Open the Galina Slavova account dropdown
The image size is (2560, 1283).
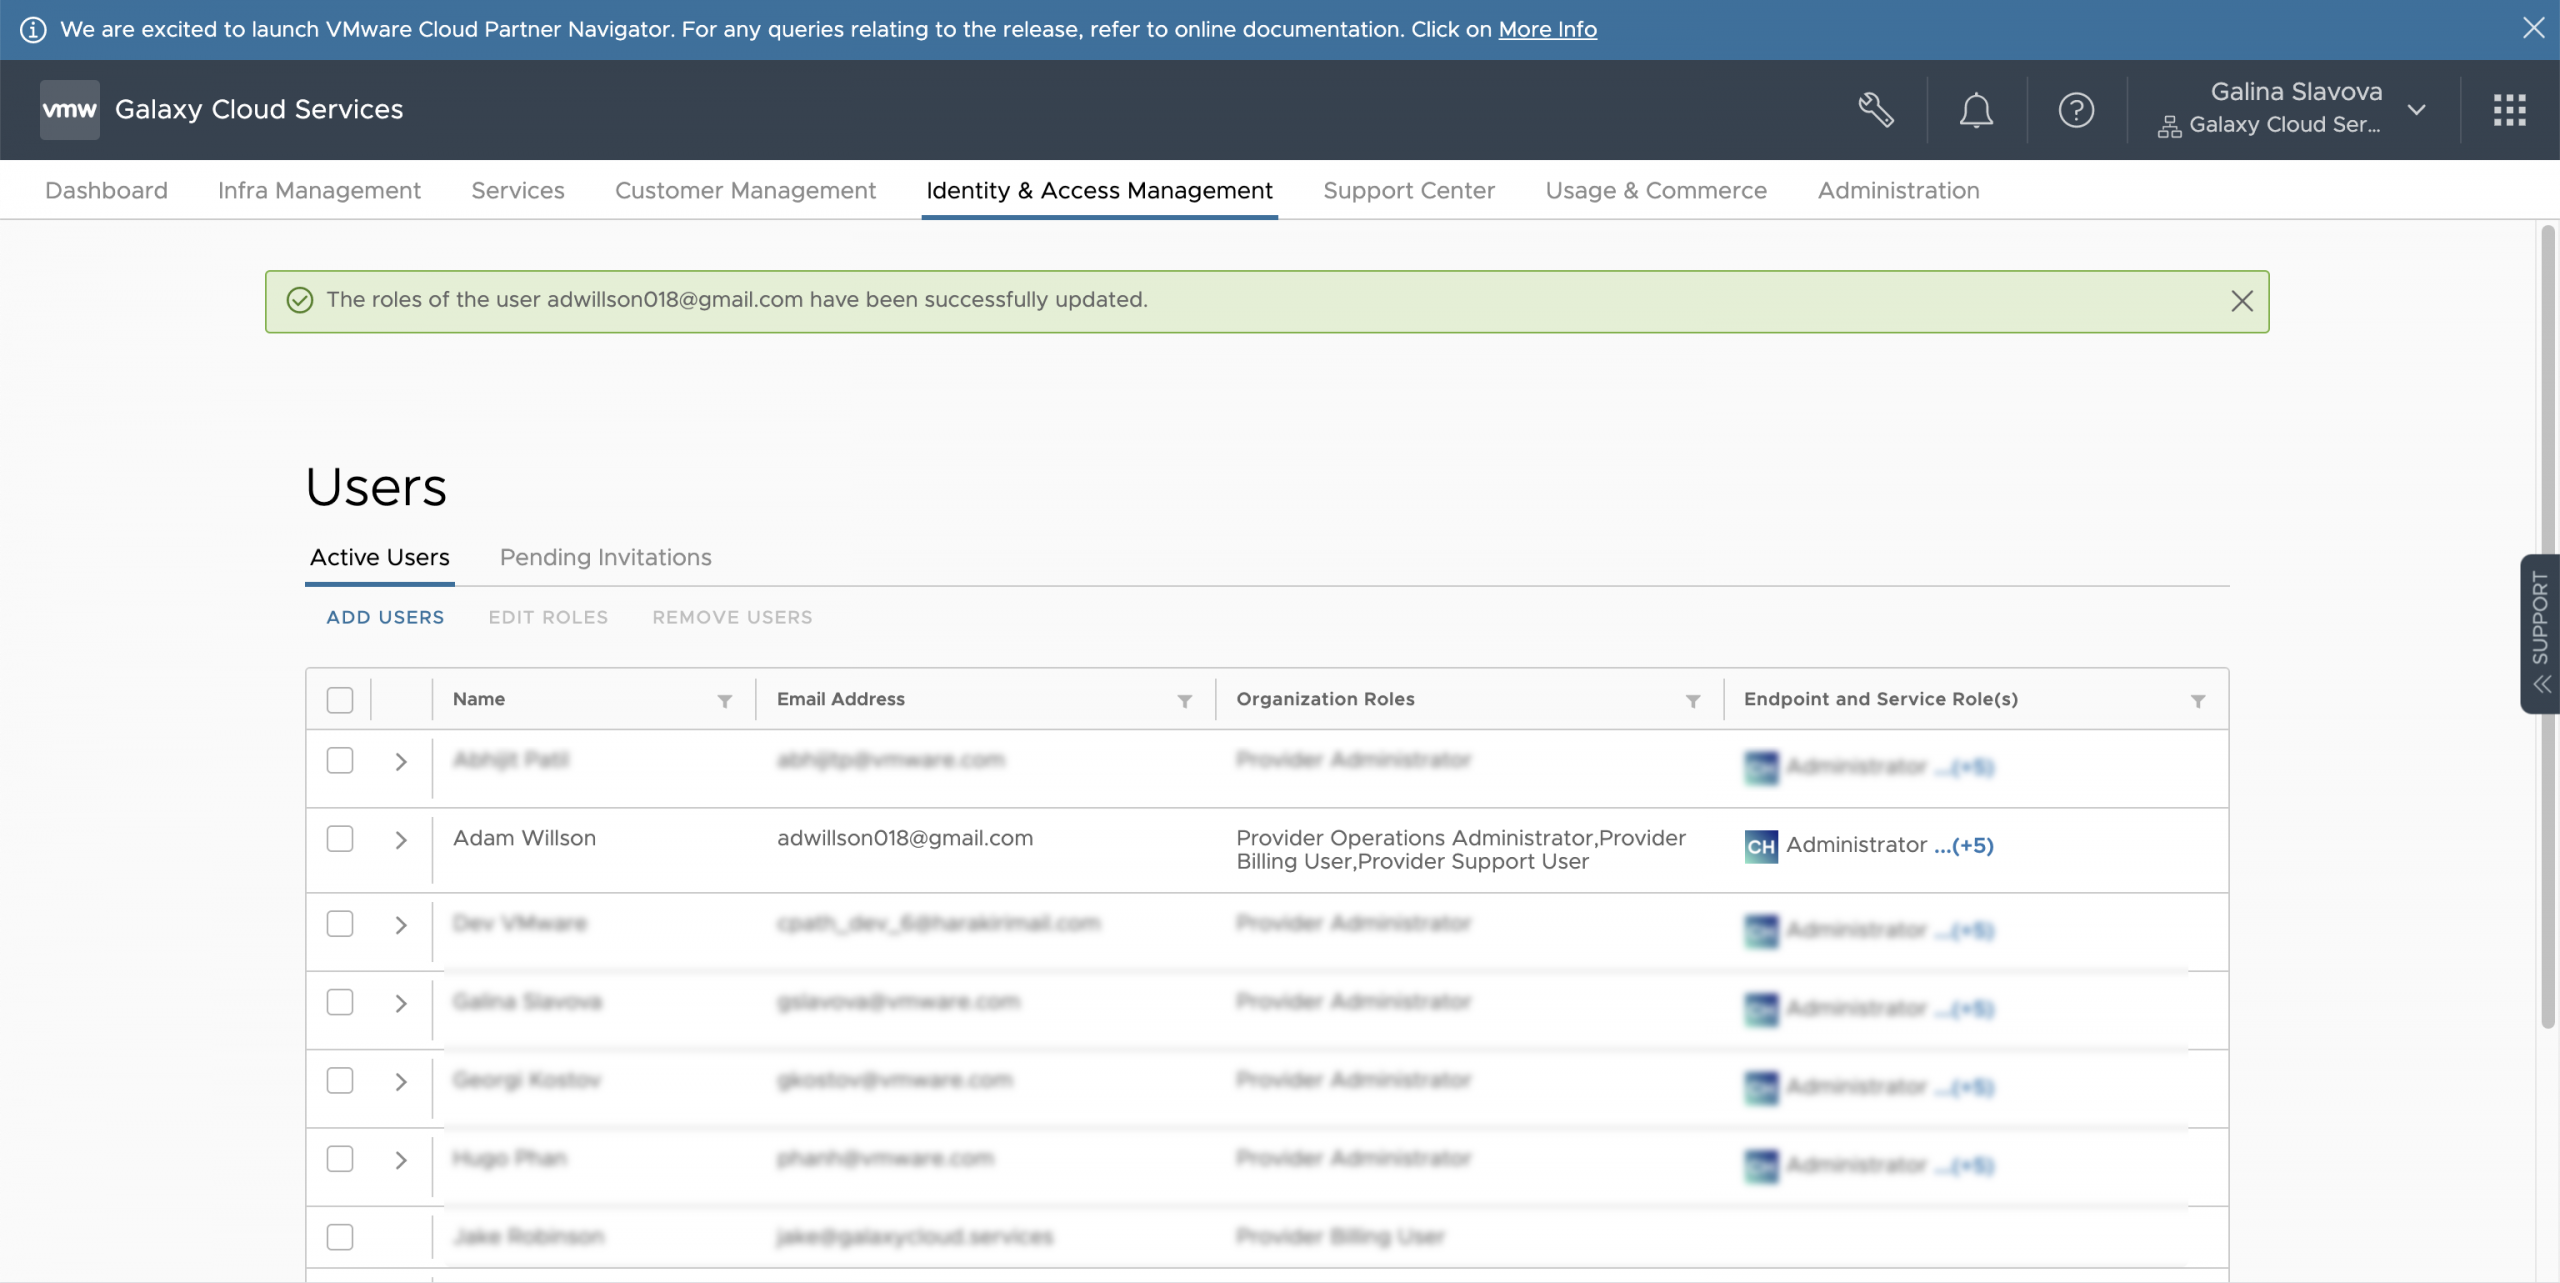2416,110
